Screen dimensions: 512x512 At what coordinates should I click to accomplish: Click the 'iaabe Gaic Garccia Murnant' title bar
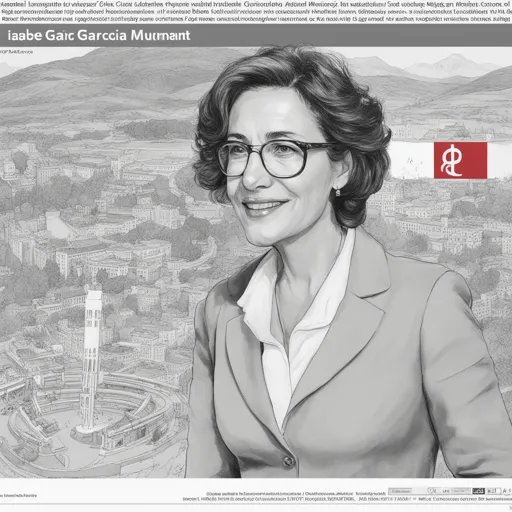(256, 35)
